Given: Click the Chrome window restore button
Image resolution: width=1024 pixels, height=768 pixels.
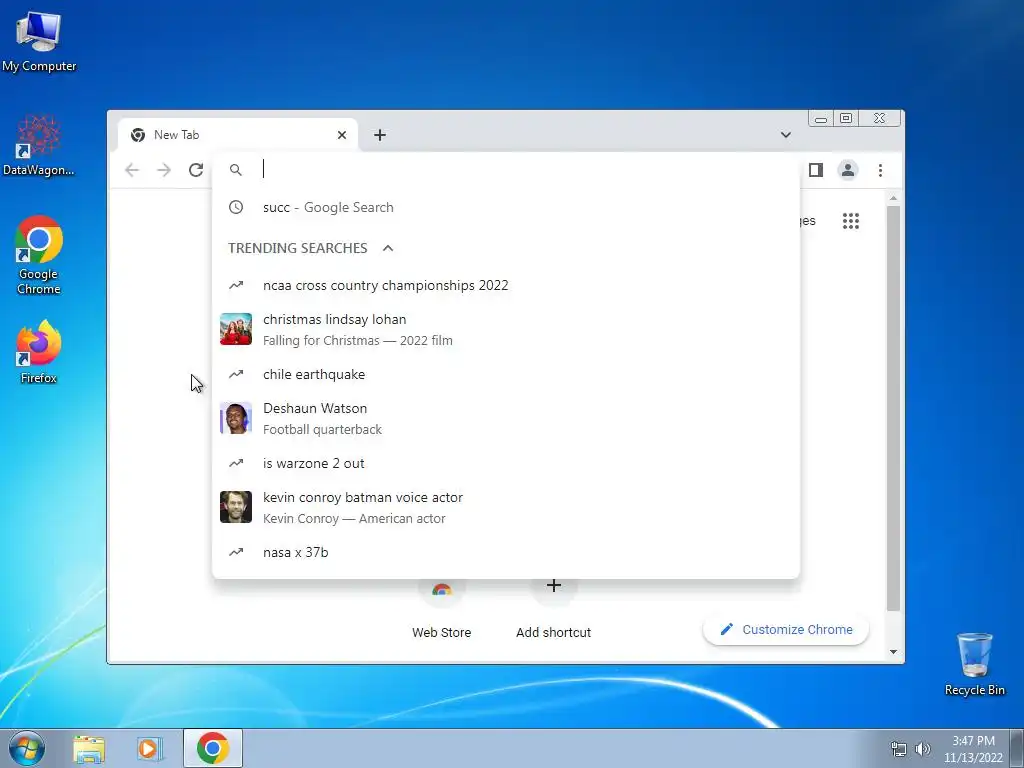Looking at the screenshot, I should point(846,118).
